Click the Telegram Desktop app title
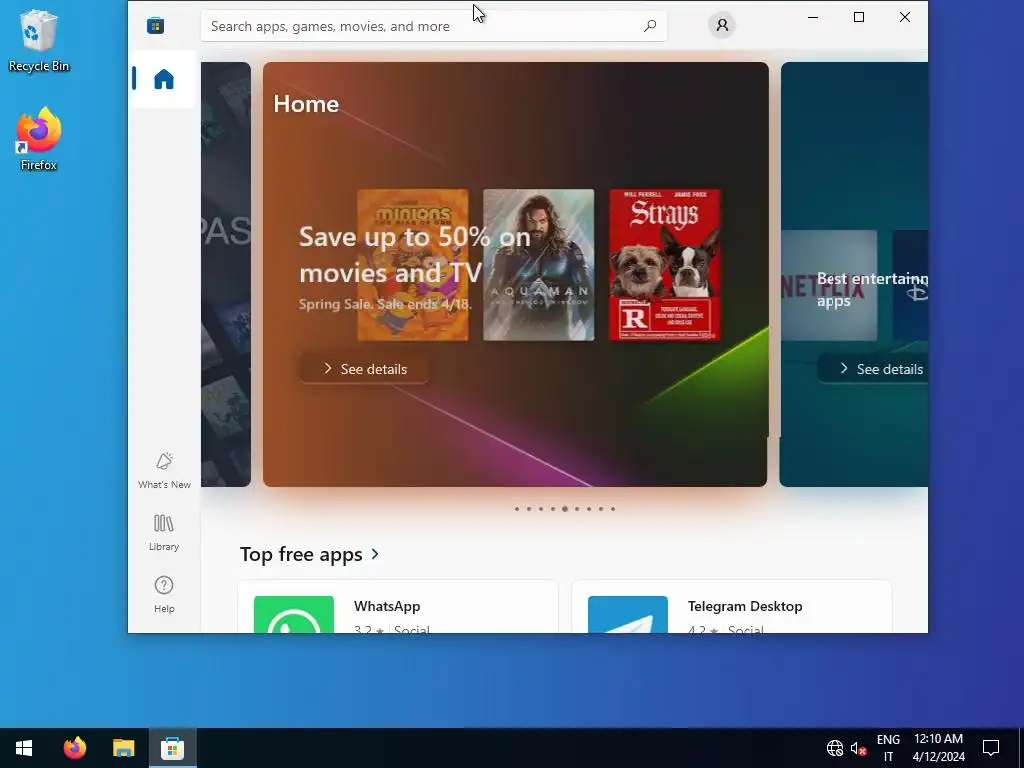The width and height of the screenshot is (1024, 768). pos(744,606)
